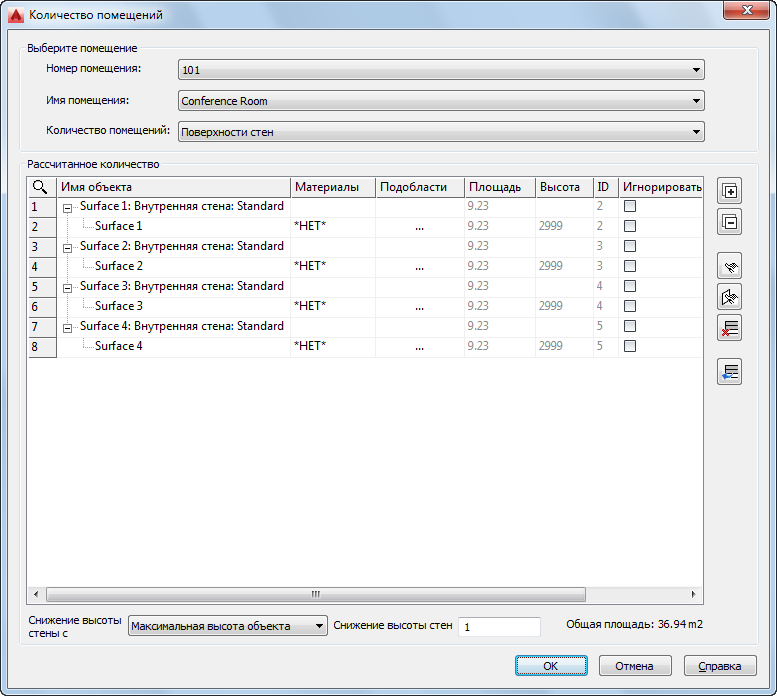Select 'Surface 3: Внутренняя стена: Standard' row

click(x=182, y=286)
